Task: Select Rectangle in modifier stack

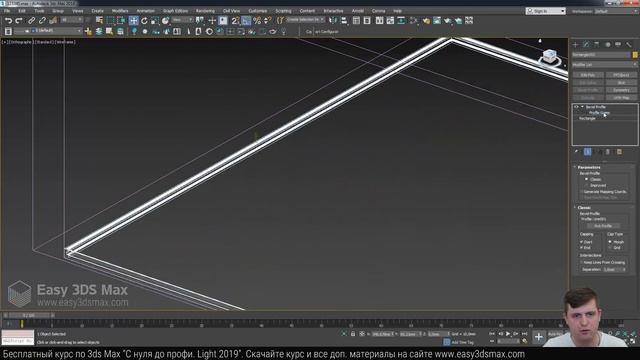Action: pos(587,118)
